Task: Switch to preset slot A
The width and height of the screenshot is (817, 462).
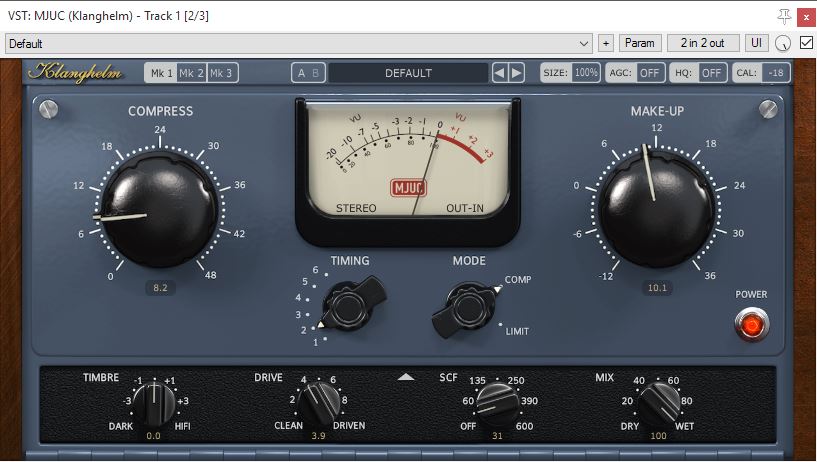Action: [x=301, y=73]
